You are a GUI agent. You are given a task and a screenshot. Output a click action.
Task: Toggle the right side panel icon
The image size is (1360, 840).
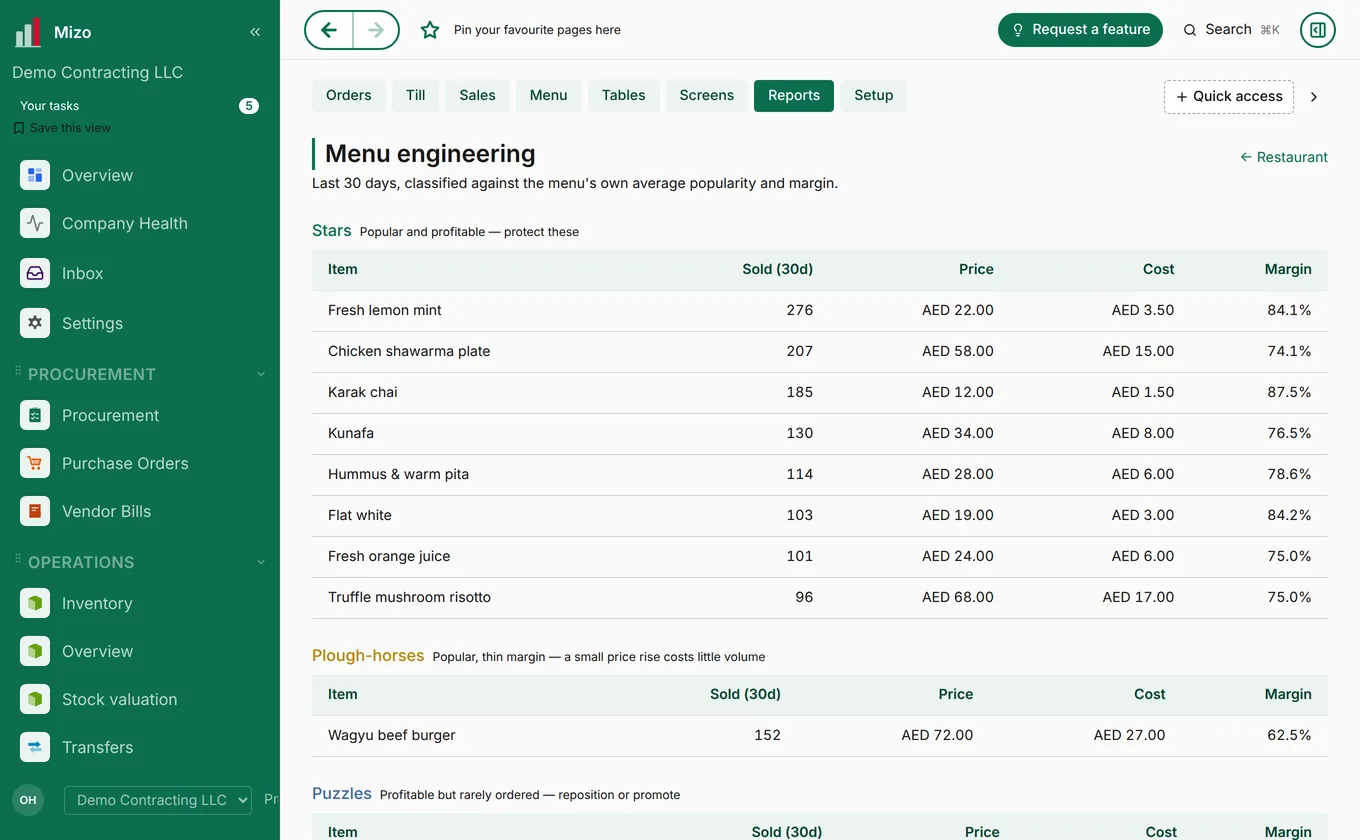(x=1318, y=30)
